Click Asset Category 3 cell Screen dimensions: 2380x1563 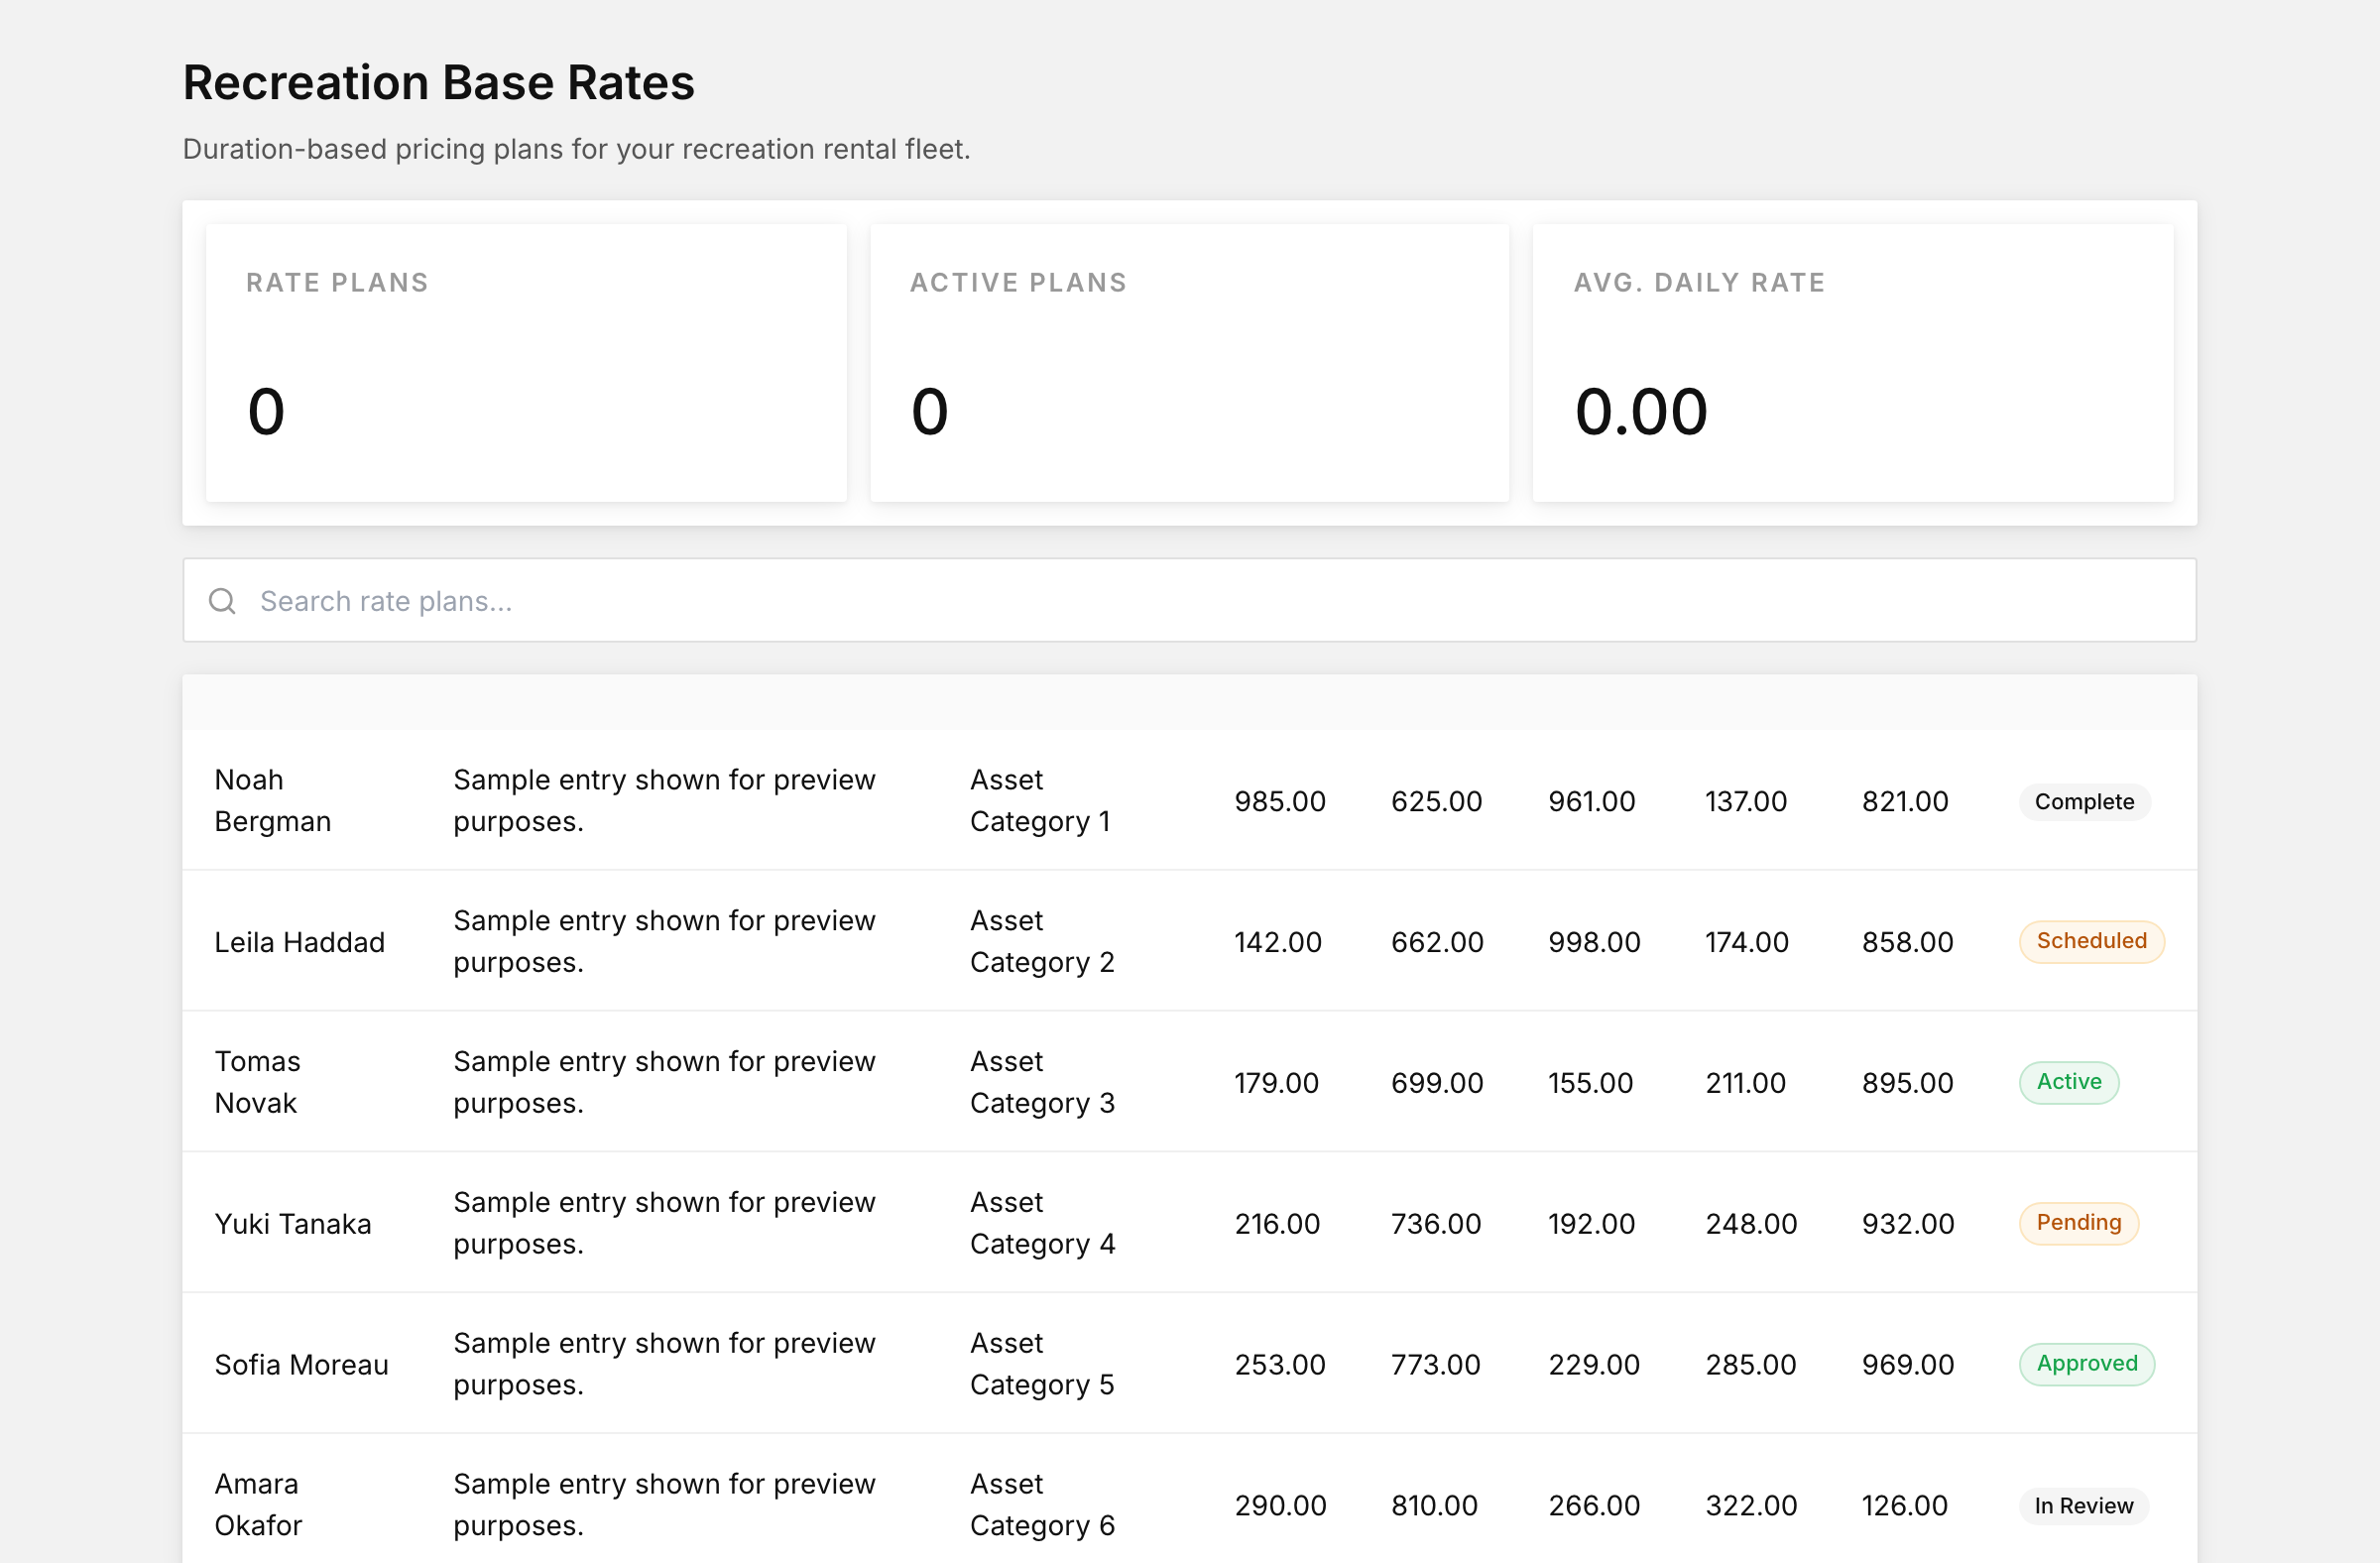click(x=1042, y=1083)
